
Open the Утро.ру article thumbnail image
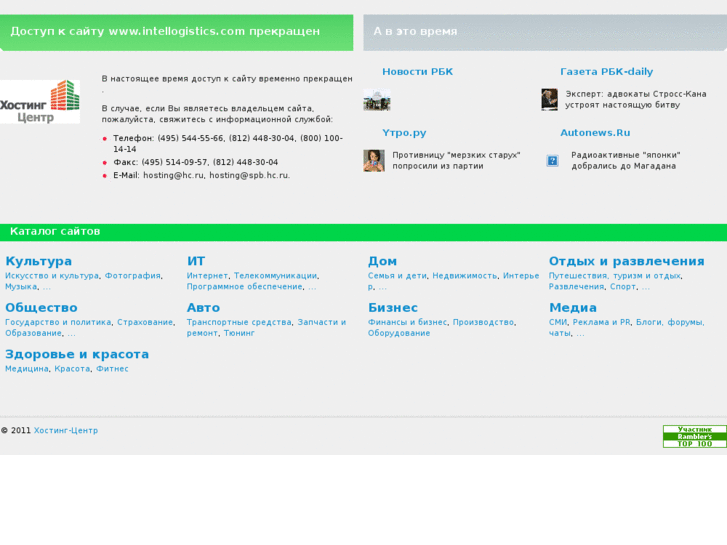pos(374,160)
